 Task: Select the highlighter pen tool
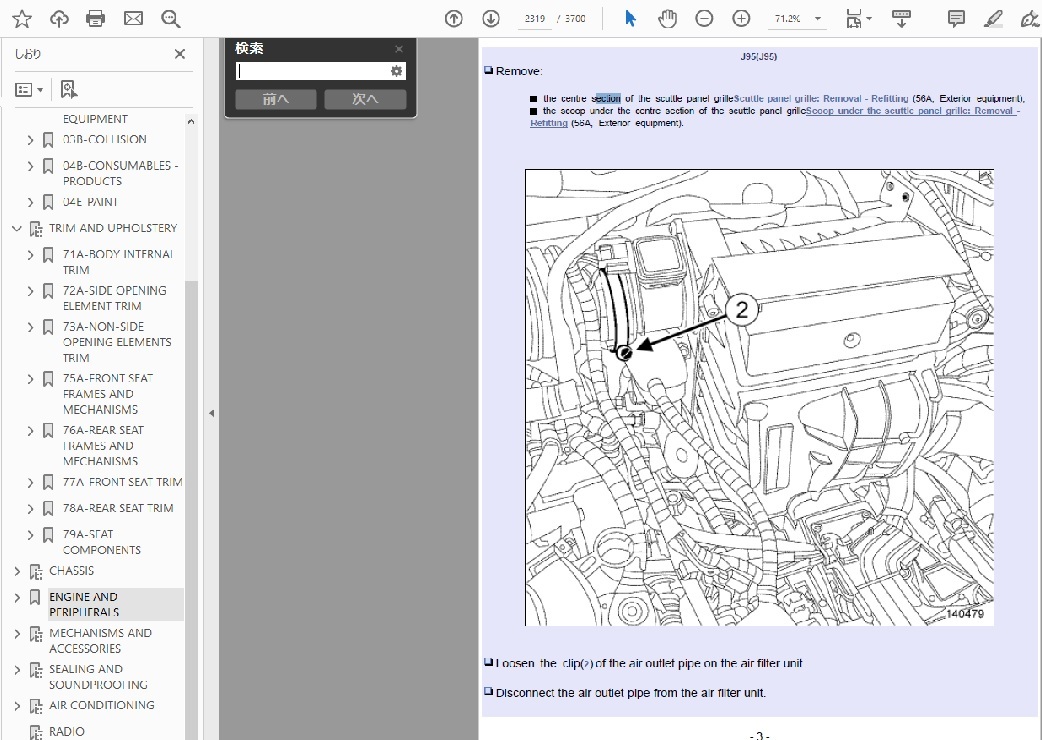993,19
